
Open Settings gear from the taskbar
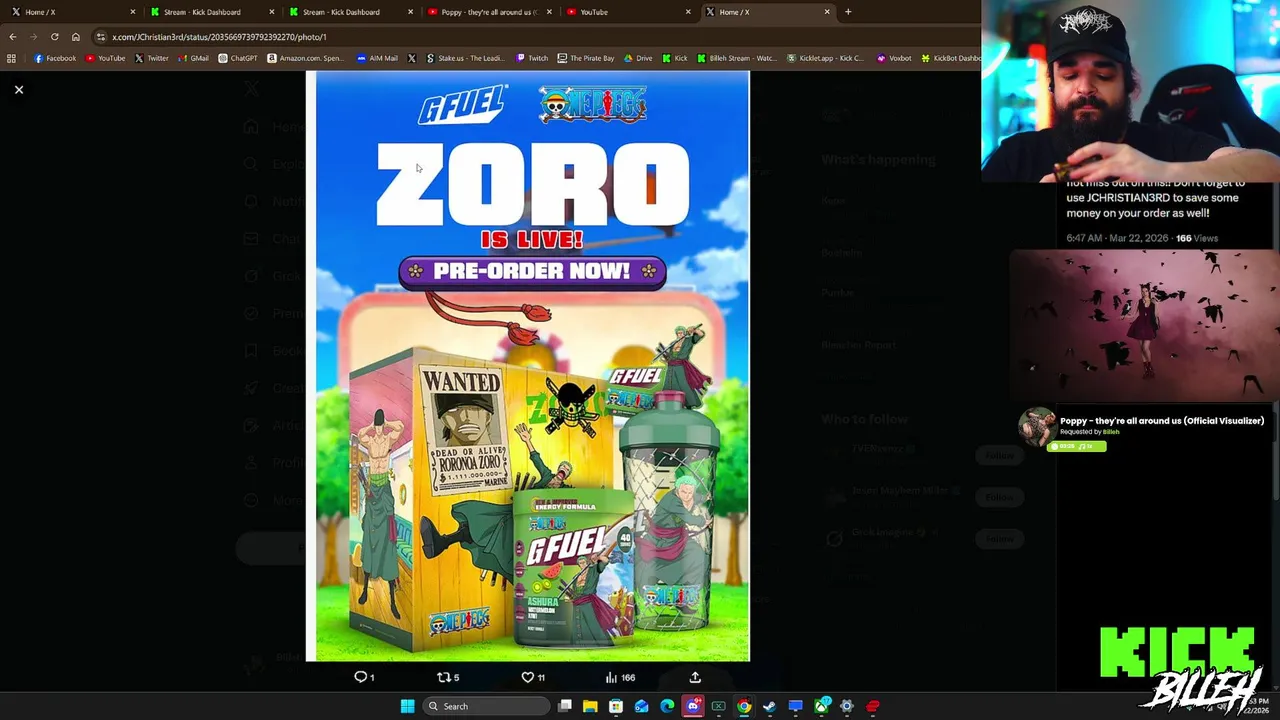pyautogui.click(x=846, y=706)
